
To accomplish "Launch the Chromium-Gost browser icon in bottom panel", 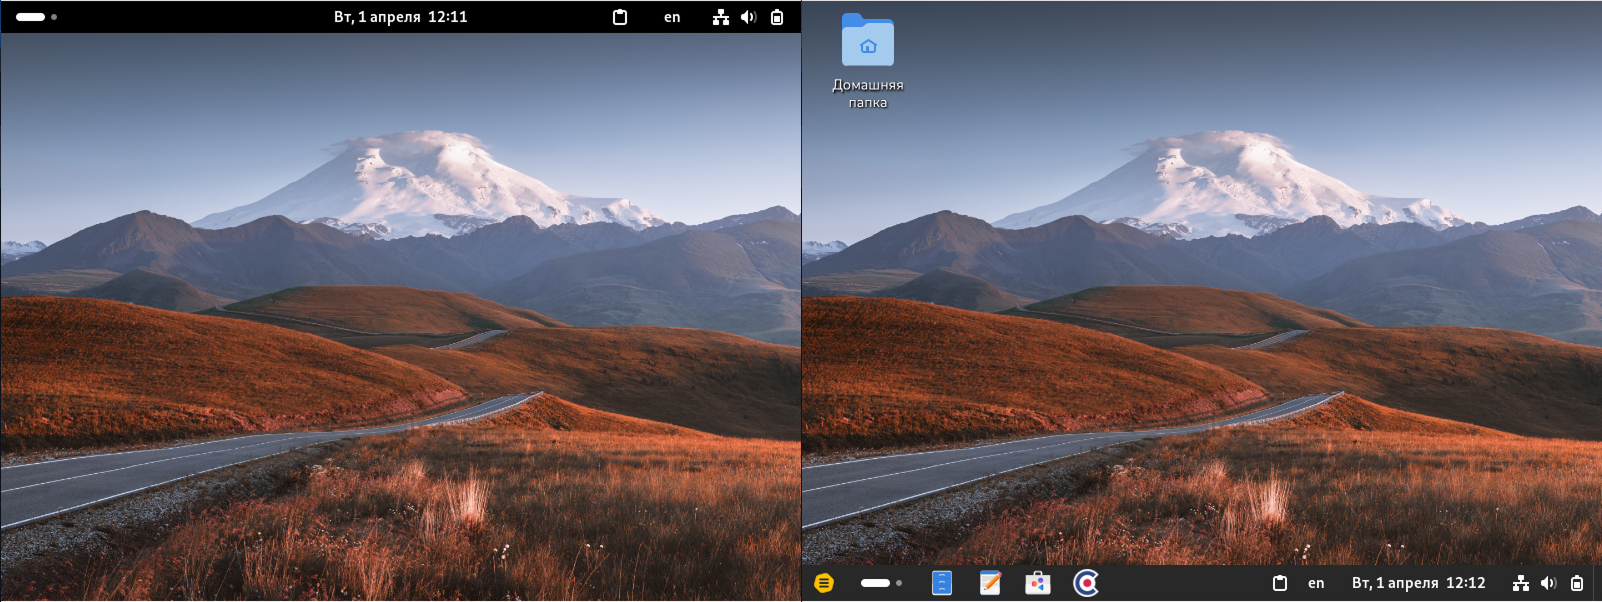I will (1086, 583).
